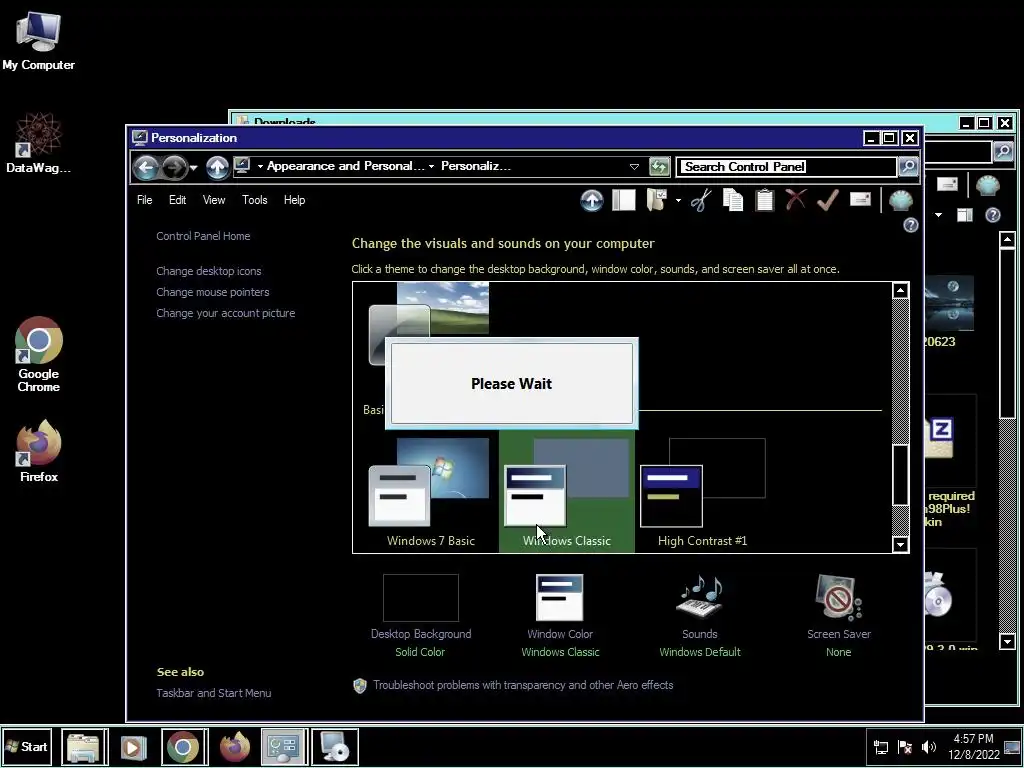Click the Up folder icon in the toolbar

click(x=592, y=200)
